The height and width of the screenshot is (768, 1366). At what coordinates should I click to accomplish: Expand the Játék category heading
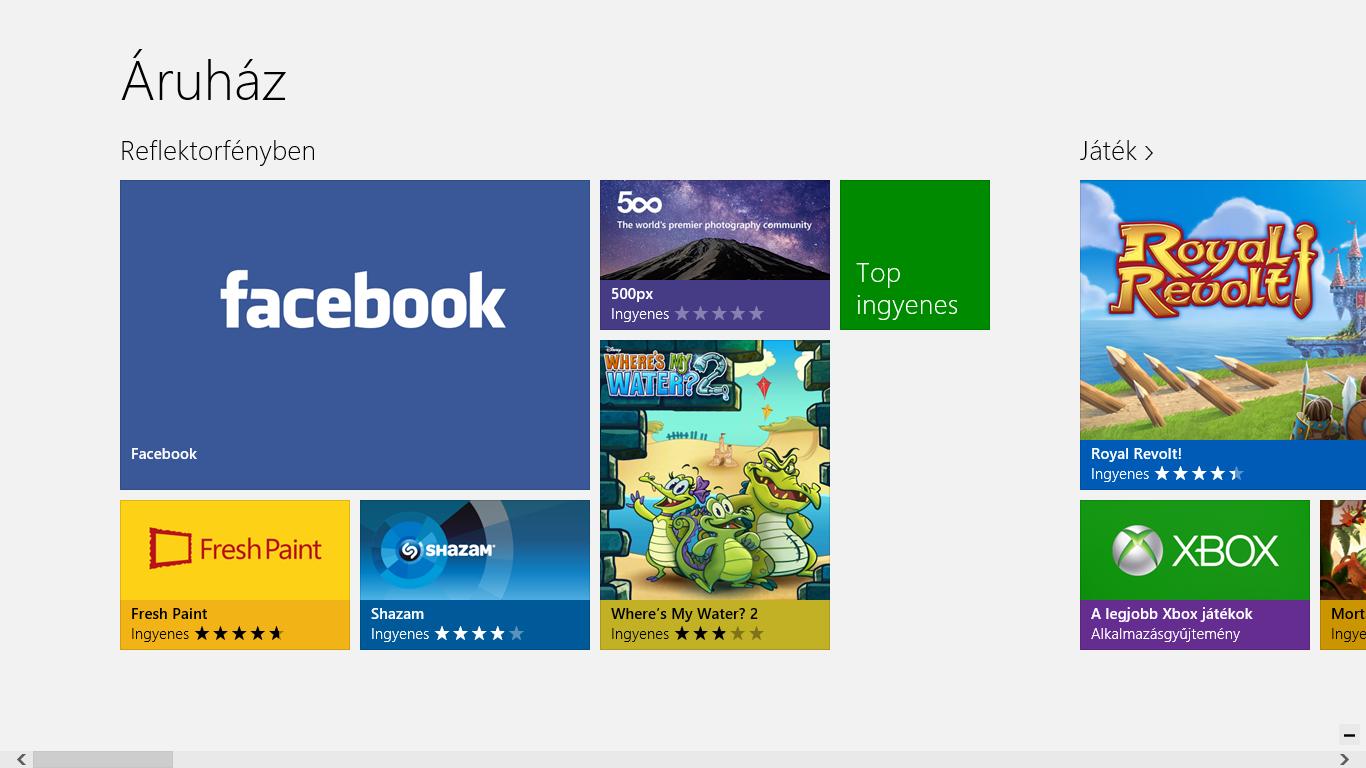(1117, 151)
